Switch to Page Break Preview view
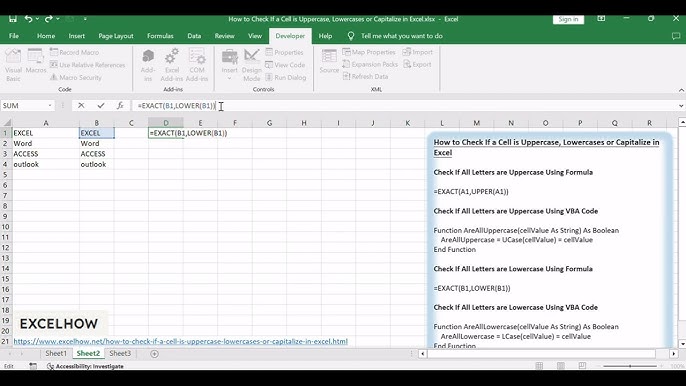The width and height of the screenshot is (686, 386). tap(582, 366)
